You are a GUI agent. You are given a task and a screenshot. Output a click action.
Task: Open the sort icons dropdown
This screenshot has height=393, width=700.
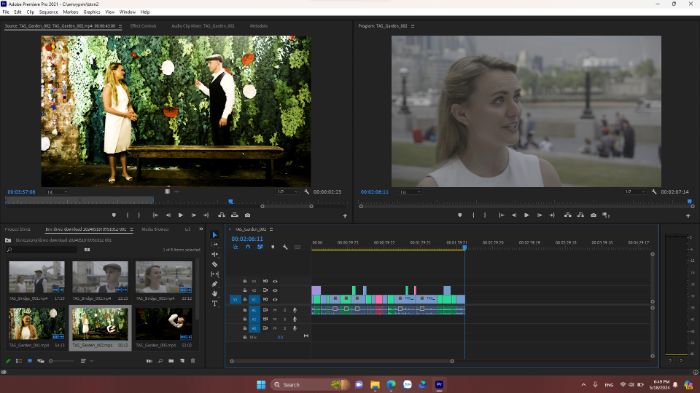pyautogui.click(x=85, y=361)
